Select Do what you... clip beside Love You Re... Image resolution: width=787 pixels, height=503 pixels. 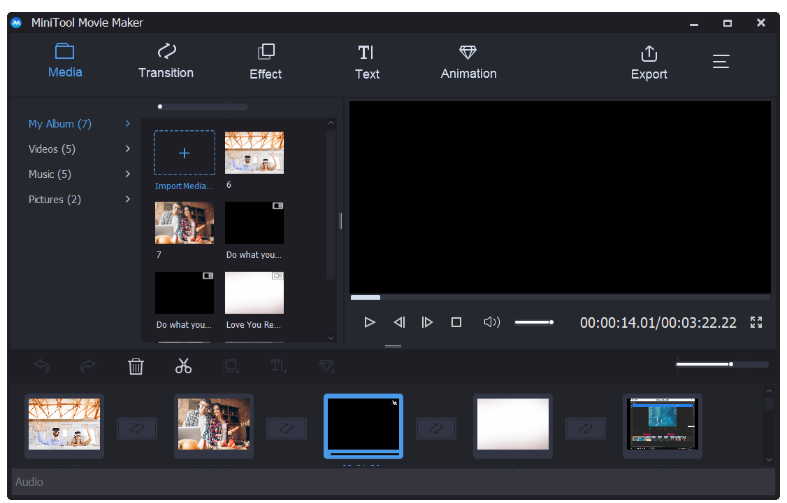tap(184, 293)
